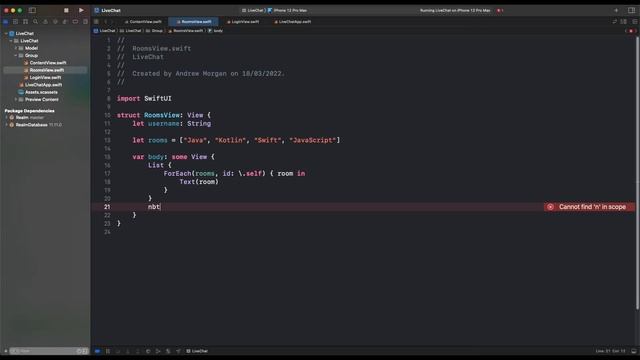Open Simulate Location in debug bar

[x=178, y=351]
